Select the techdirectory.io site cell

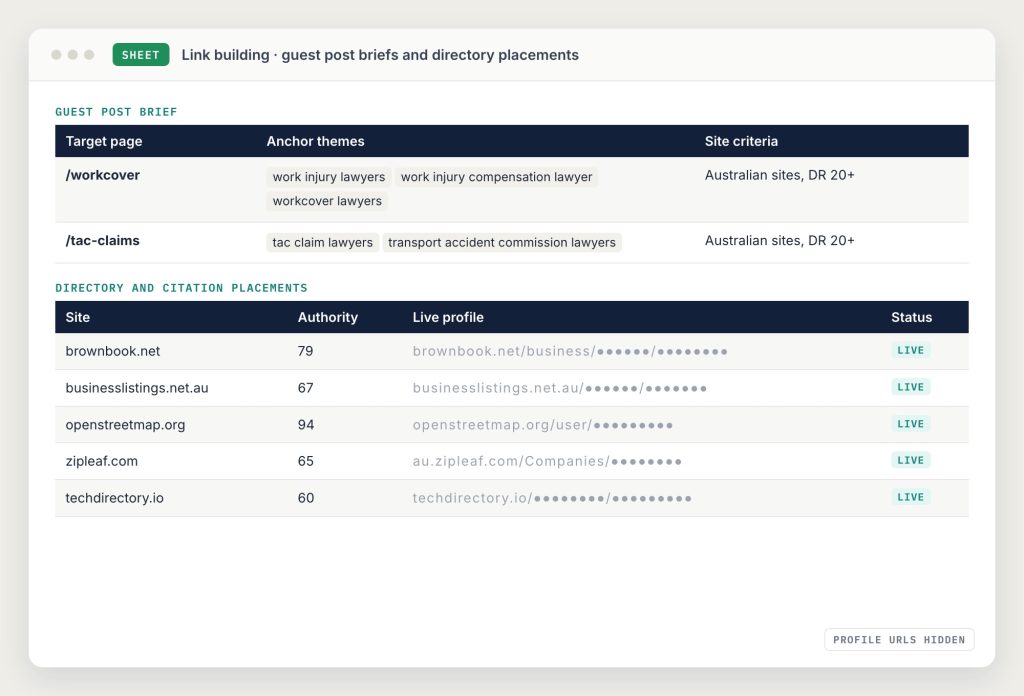(114, 498)
